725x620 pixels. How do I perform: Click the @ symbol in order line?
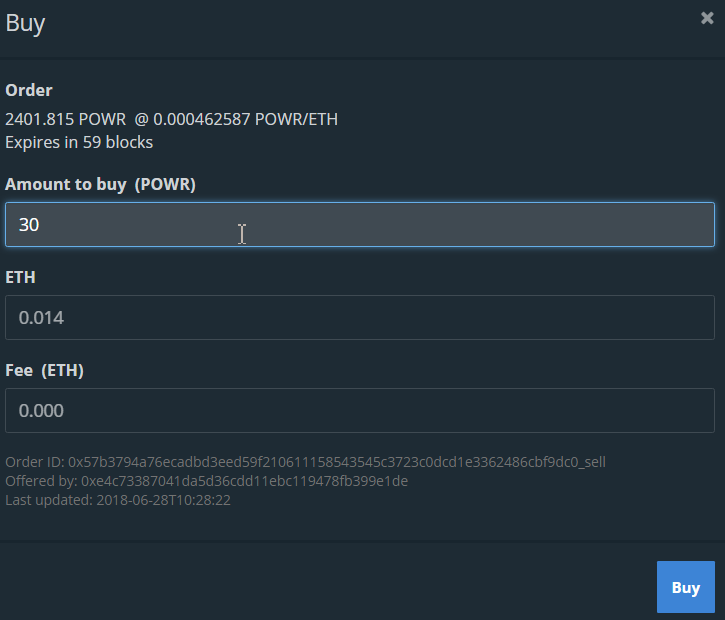pyautogui.click(x=142, y=120)
